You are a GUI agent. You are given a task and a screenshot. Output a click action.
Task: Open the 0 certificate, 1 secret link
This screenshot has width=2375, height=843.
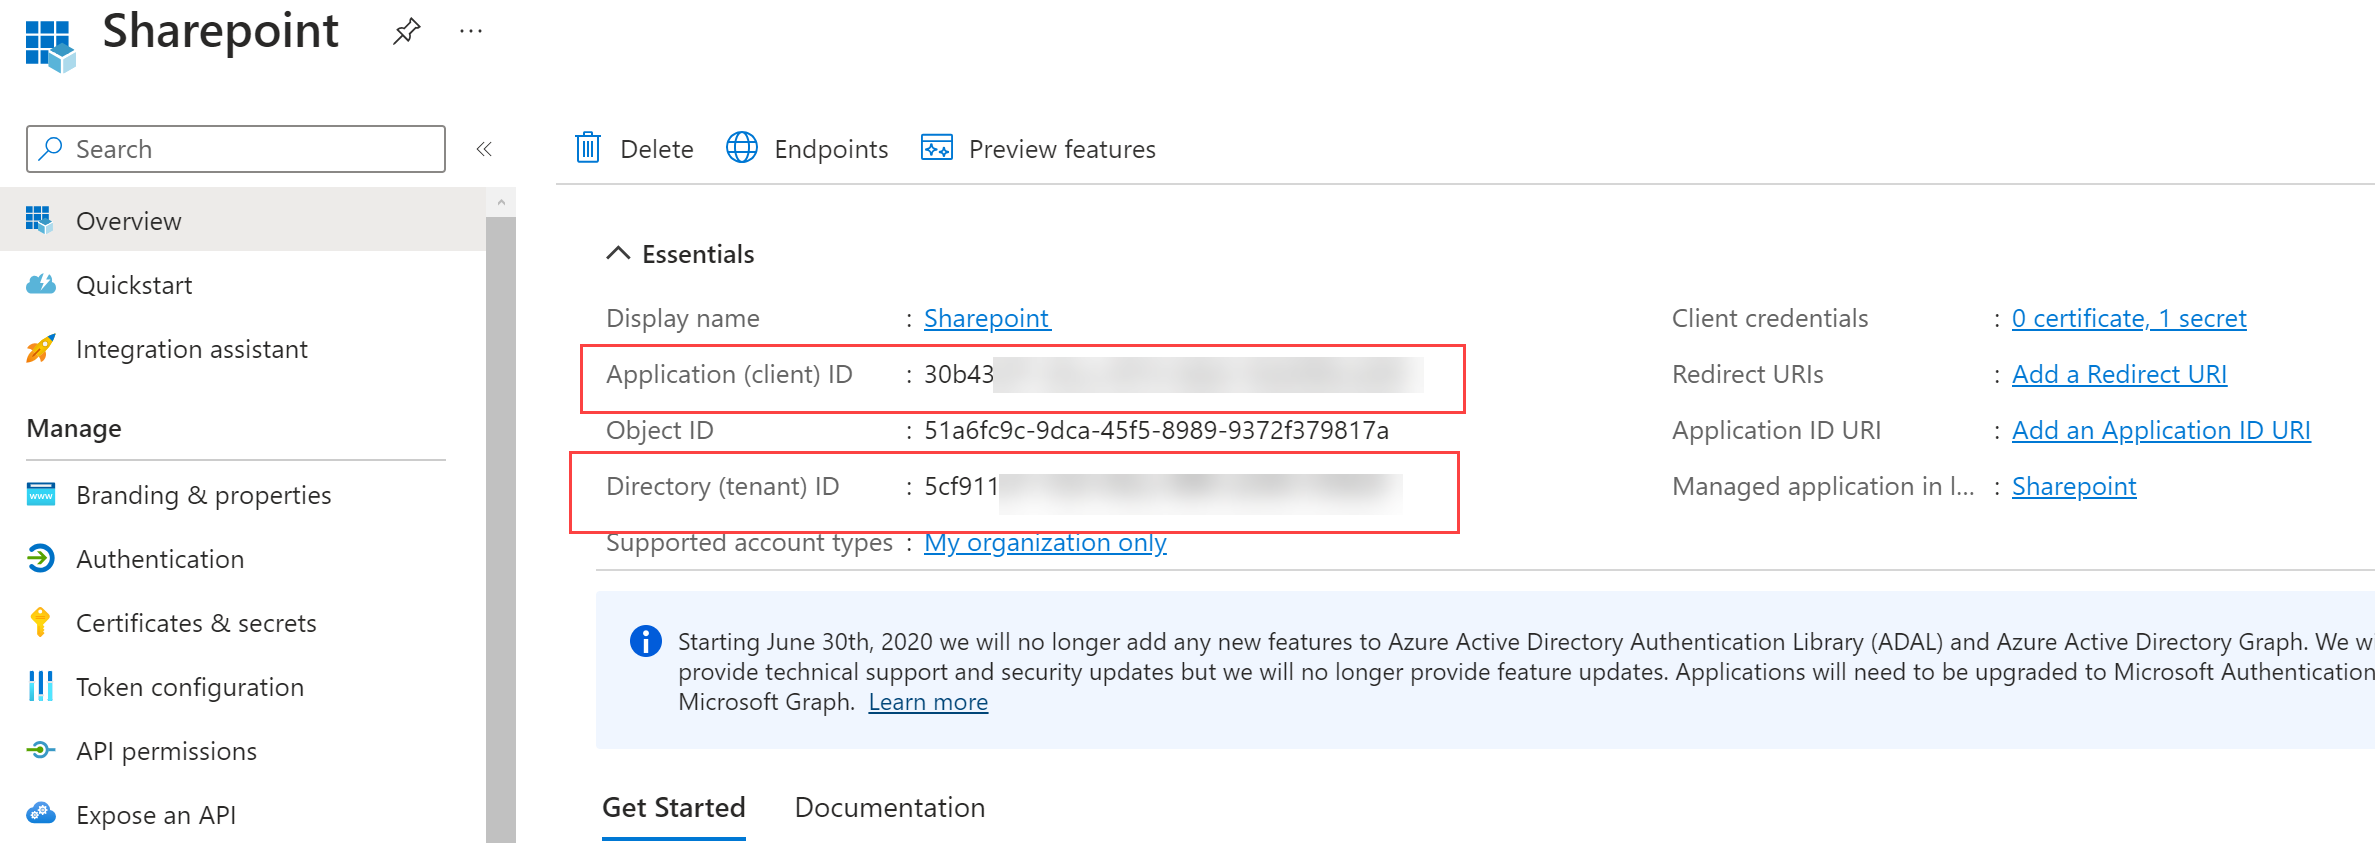(2129, 318)
